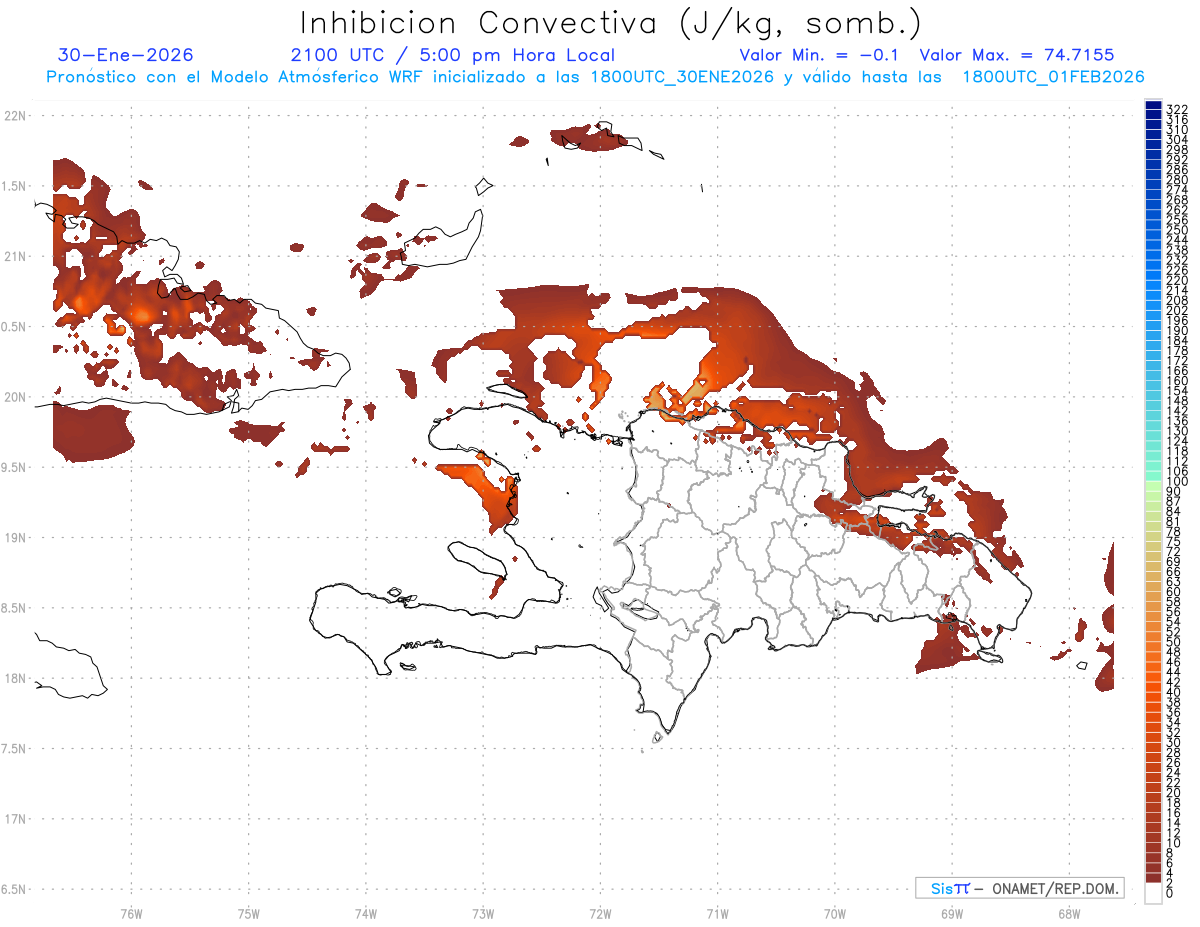The height and width of the screenshot is (927, 1200).
Task: Click the '30' colorbar label
Action: pos(1174,742)
